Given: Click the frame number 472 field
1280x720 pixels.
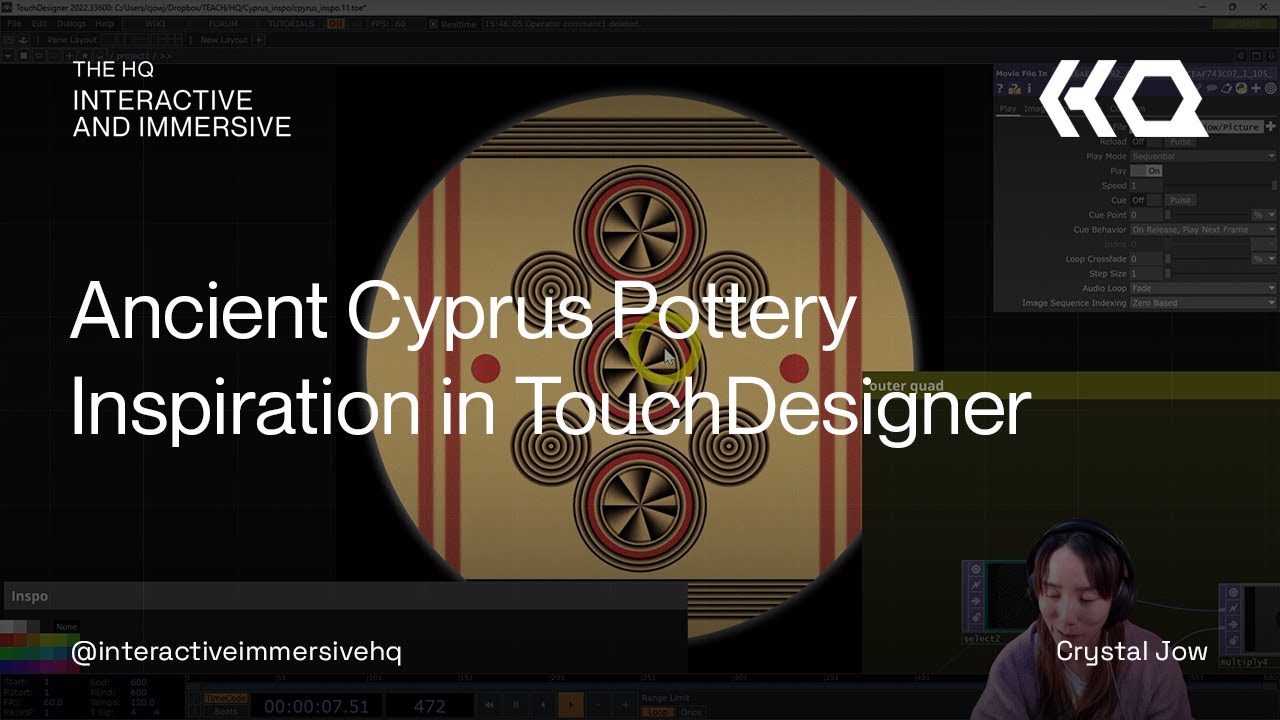Looking at the screenshot, I should coord(429,706).
